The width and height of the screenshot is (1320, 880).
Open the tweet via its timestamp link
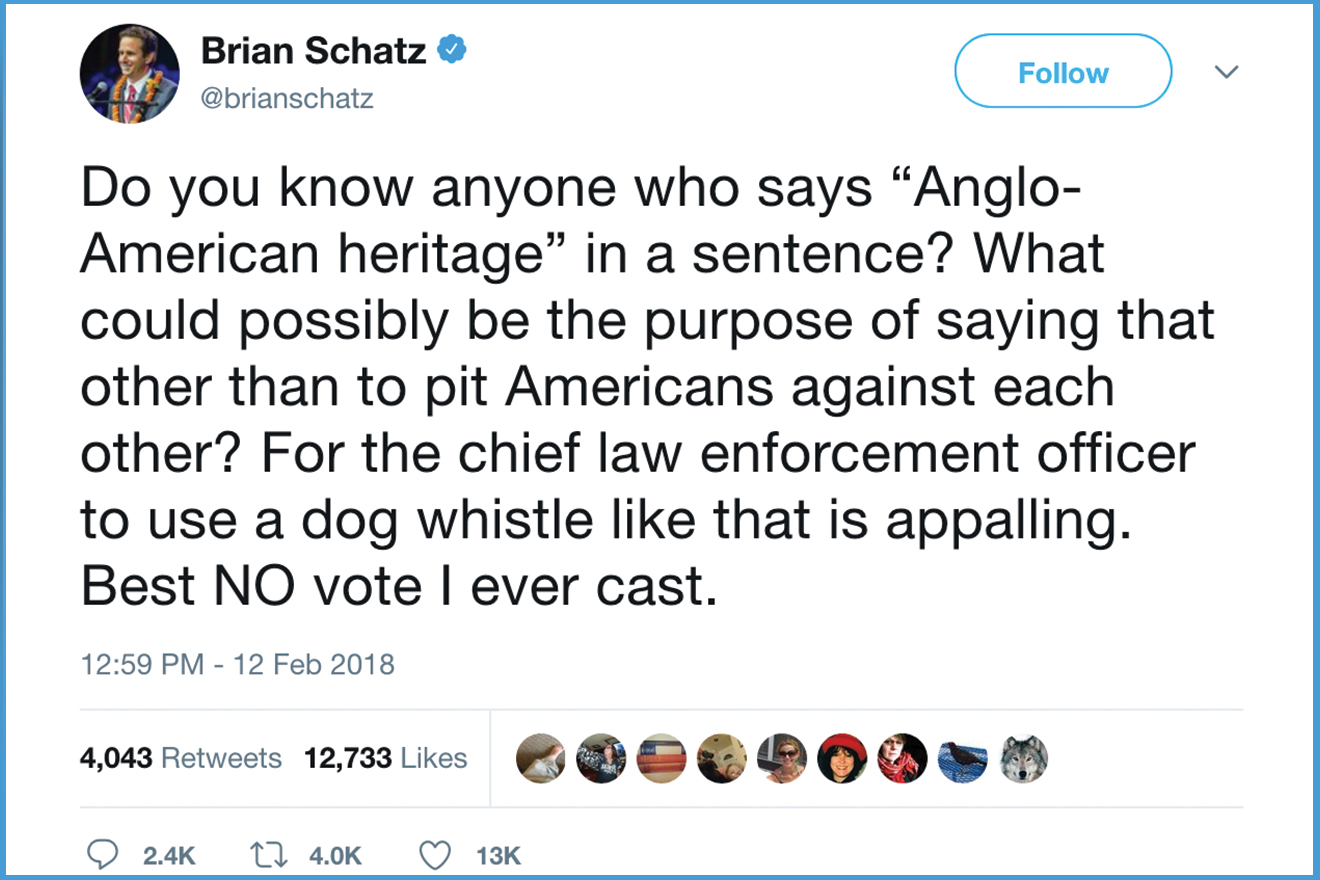pos(237,664)
